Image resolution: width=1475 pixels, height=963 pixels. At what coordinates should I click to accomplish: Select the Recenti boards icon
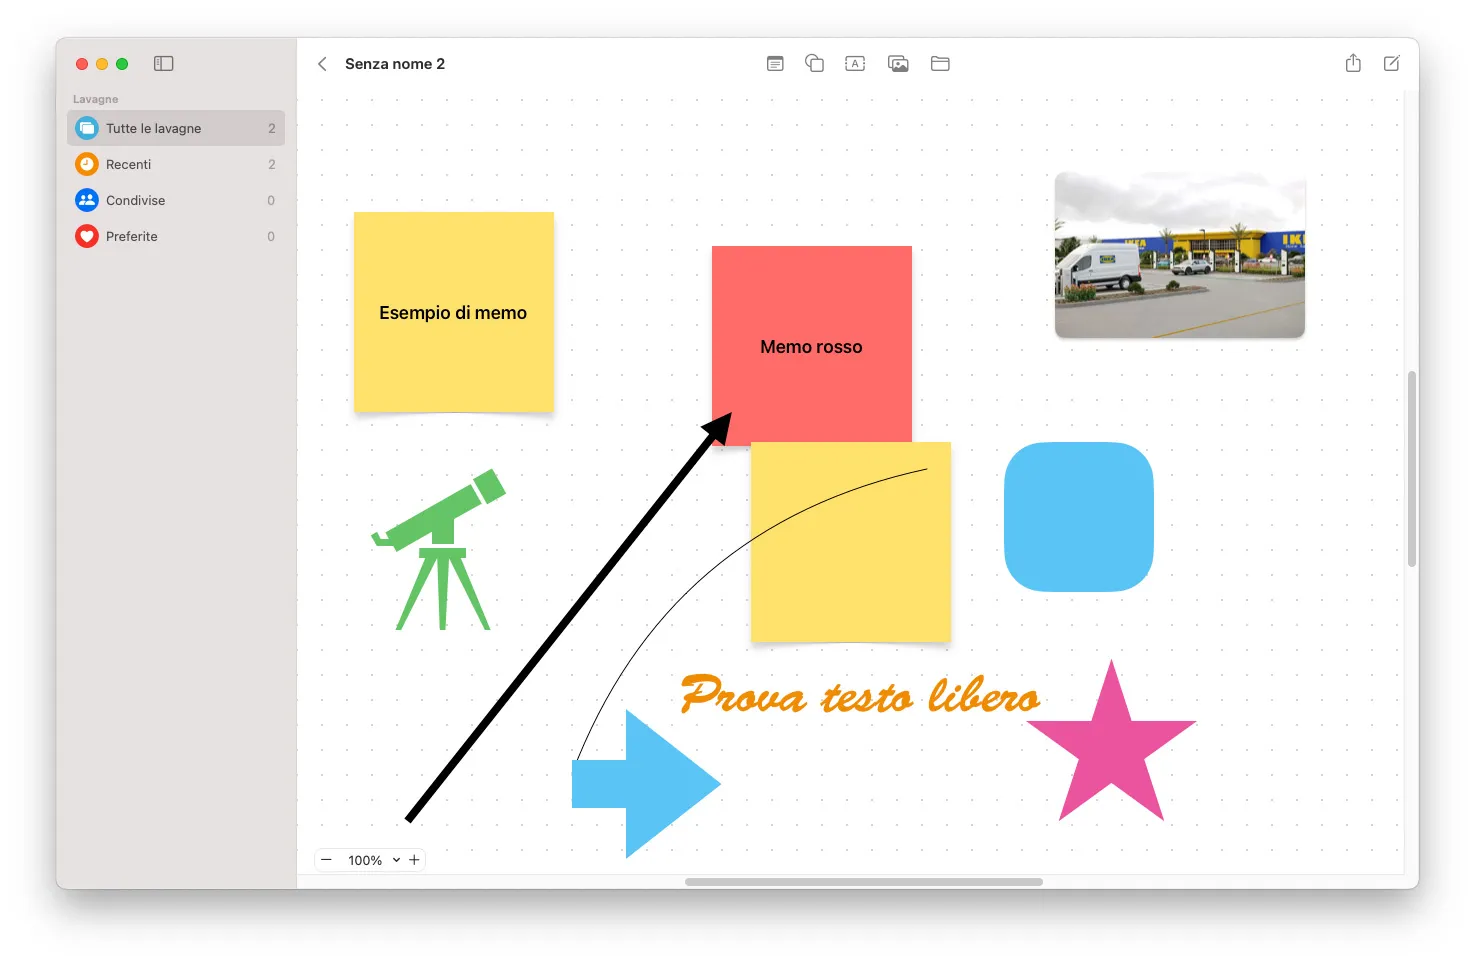click(86, 163)
